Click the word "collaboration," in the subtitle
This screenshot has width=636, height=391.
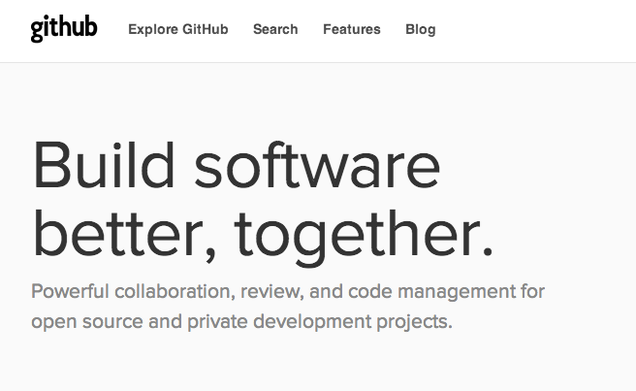(175, 291)
